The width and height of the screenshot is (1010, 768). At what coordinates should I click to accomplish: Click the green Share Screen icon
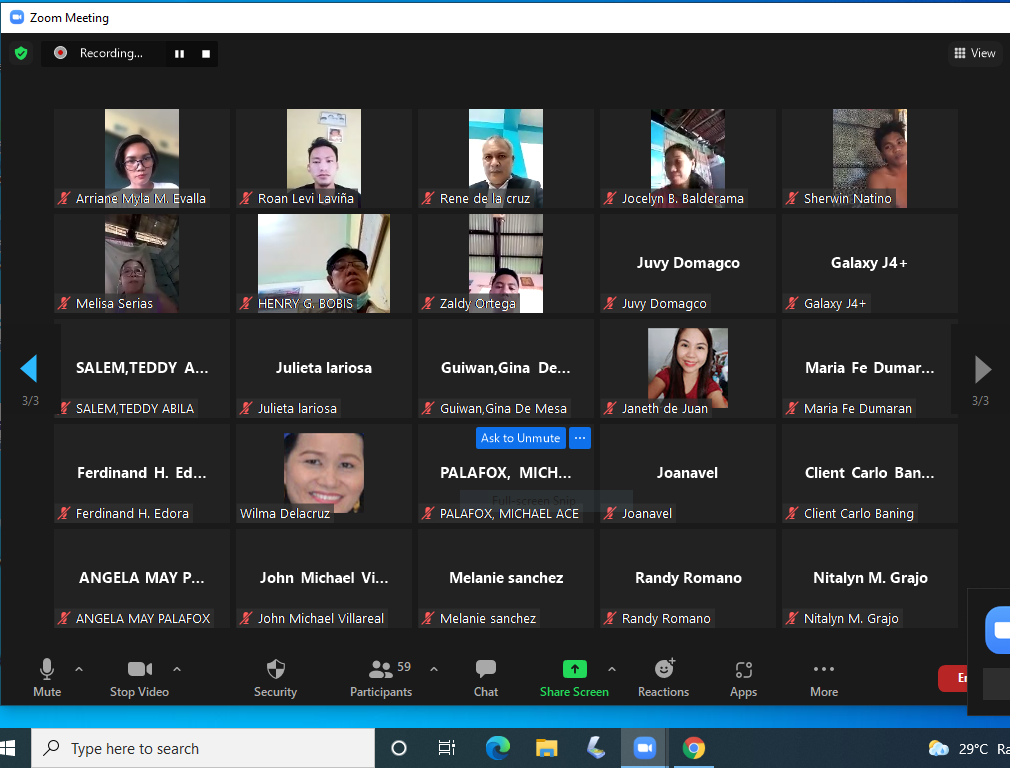[x=574, y=670]
